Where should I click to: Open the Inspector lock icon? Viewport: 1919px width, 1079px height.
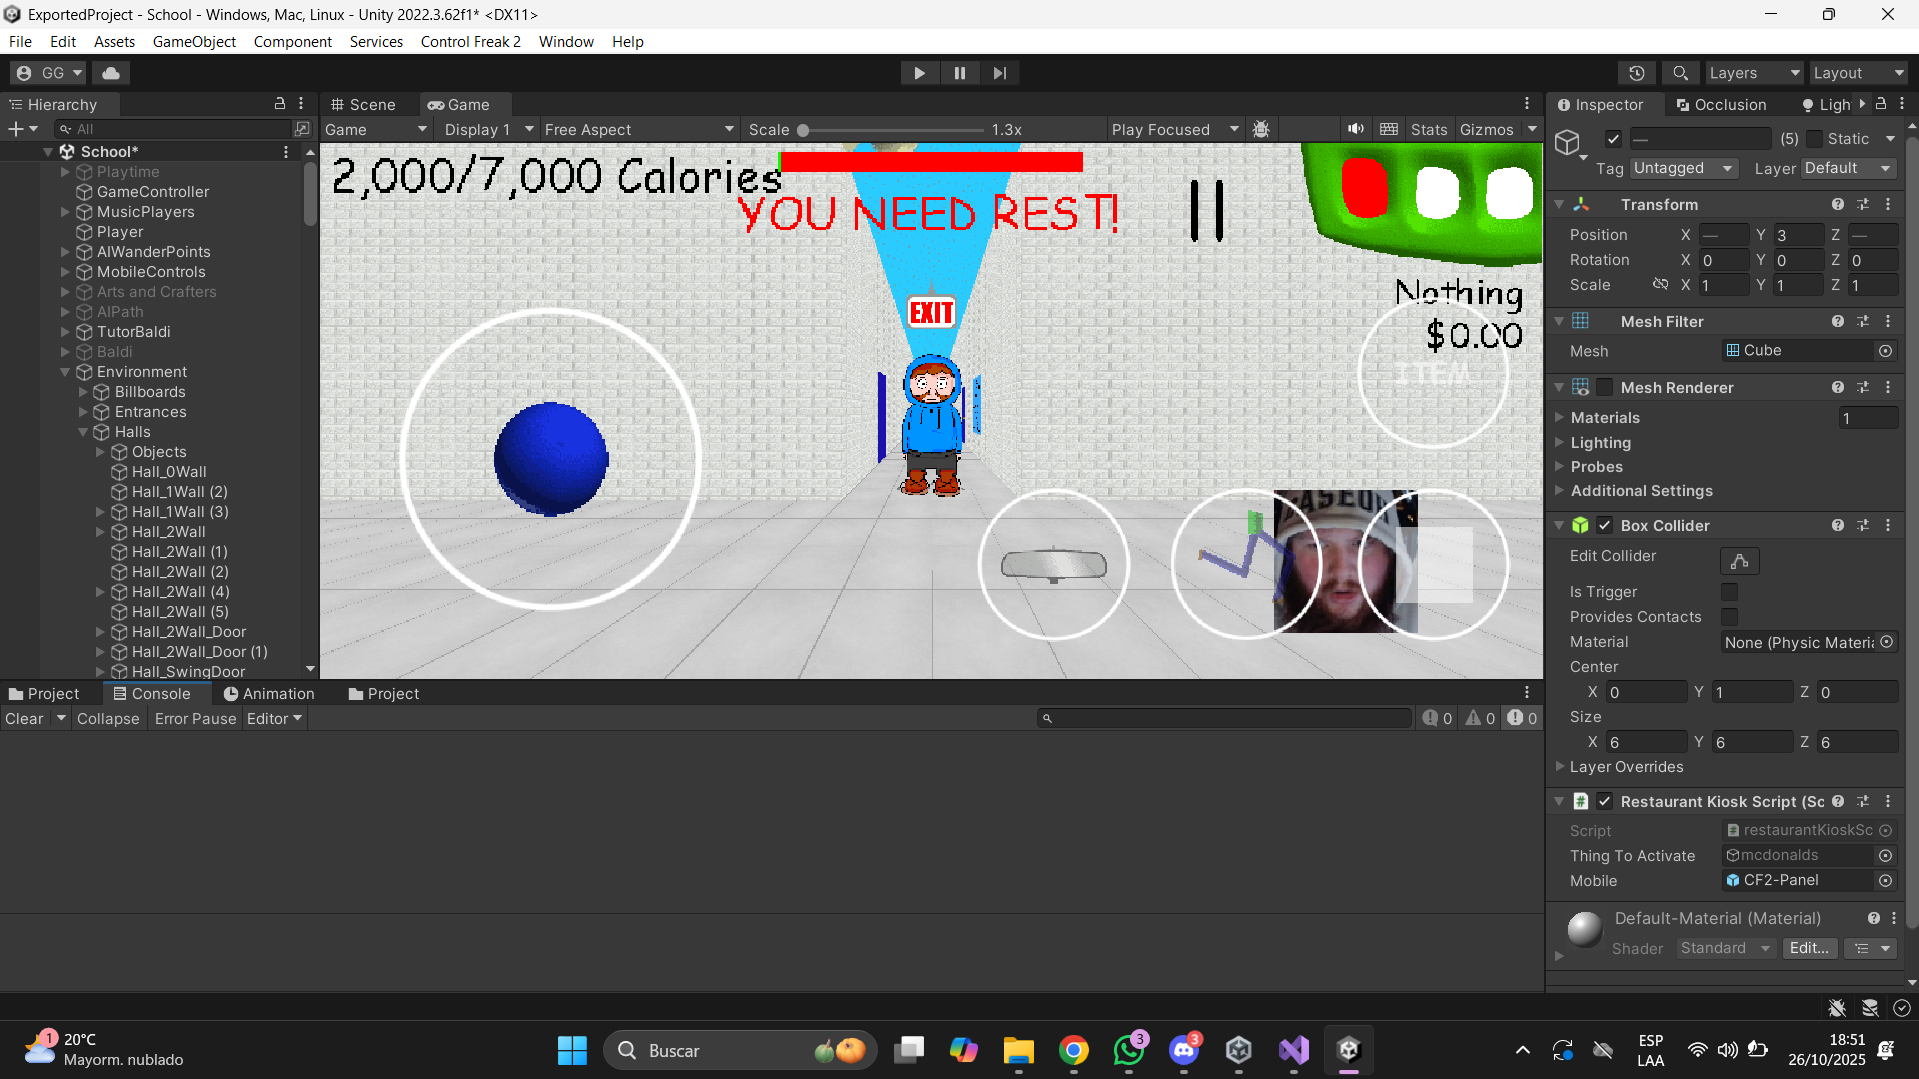coord(1881,104)
